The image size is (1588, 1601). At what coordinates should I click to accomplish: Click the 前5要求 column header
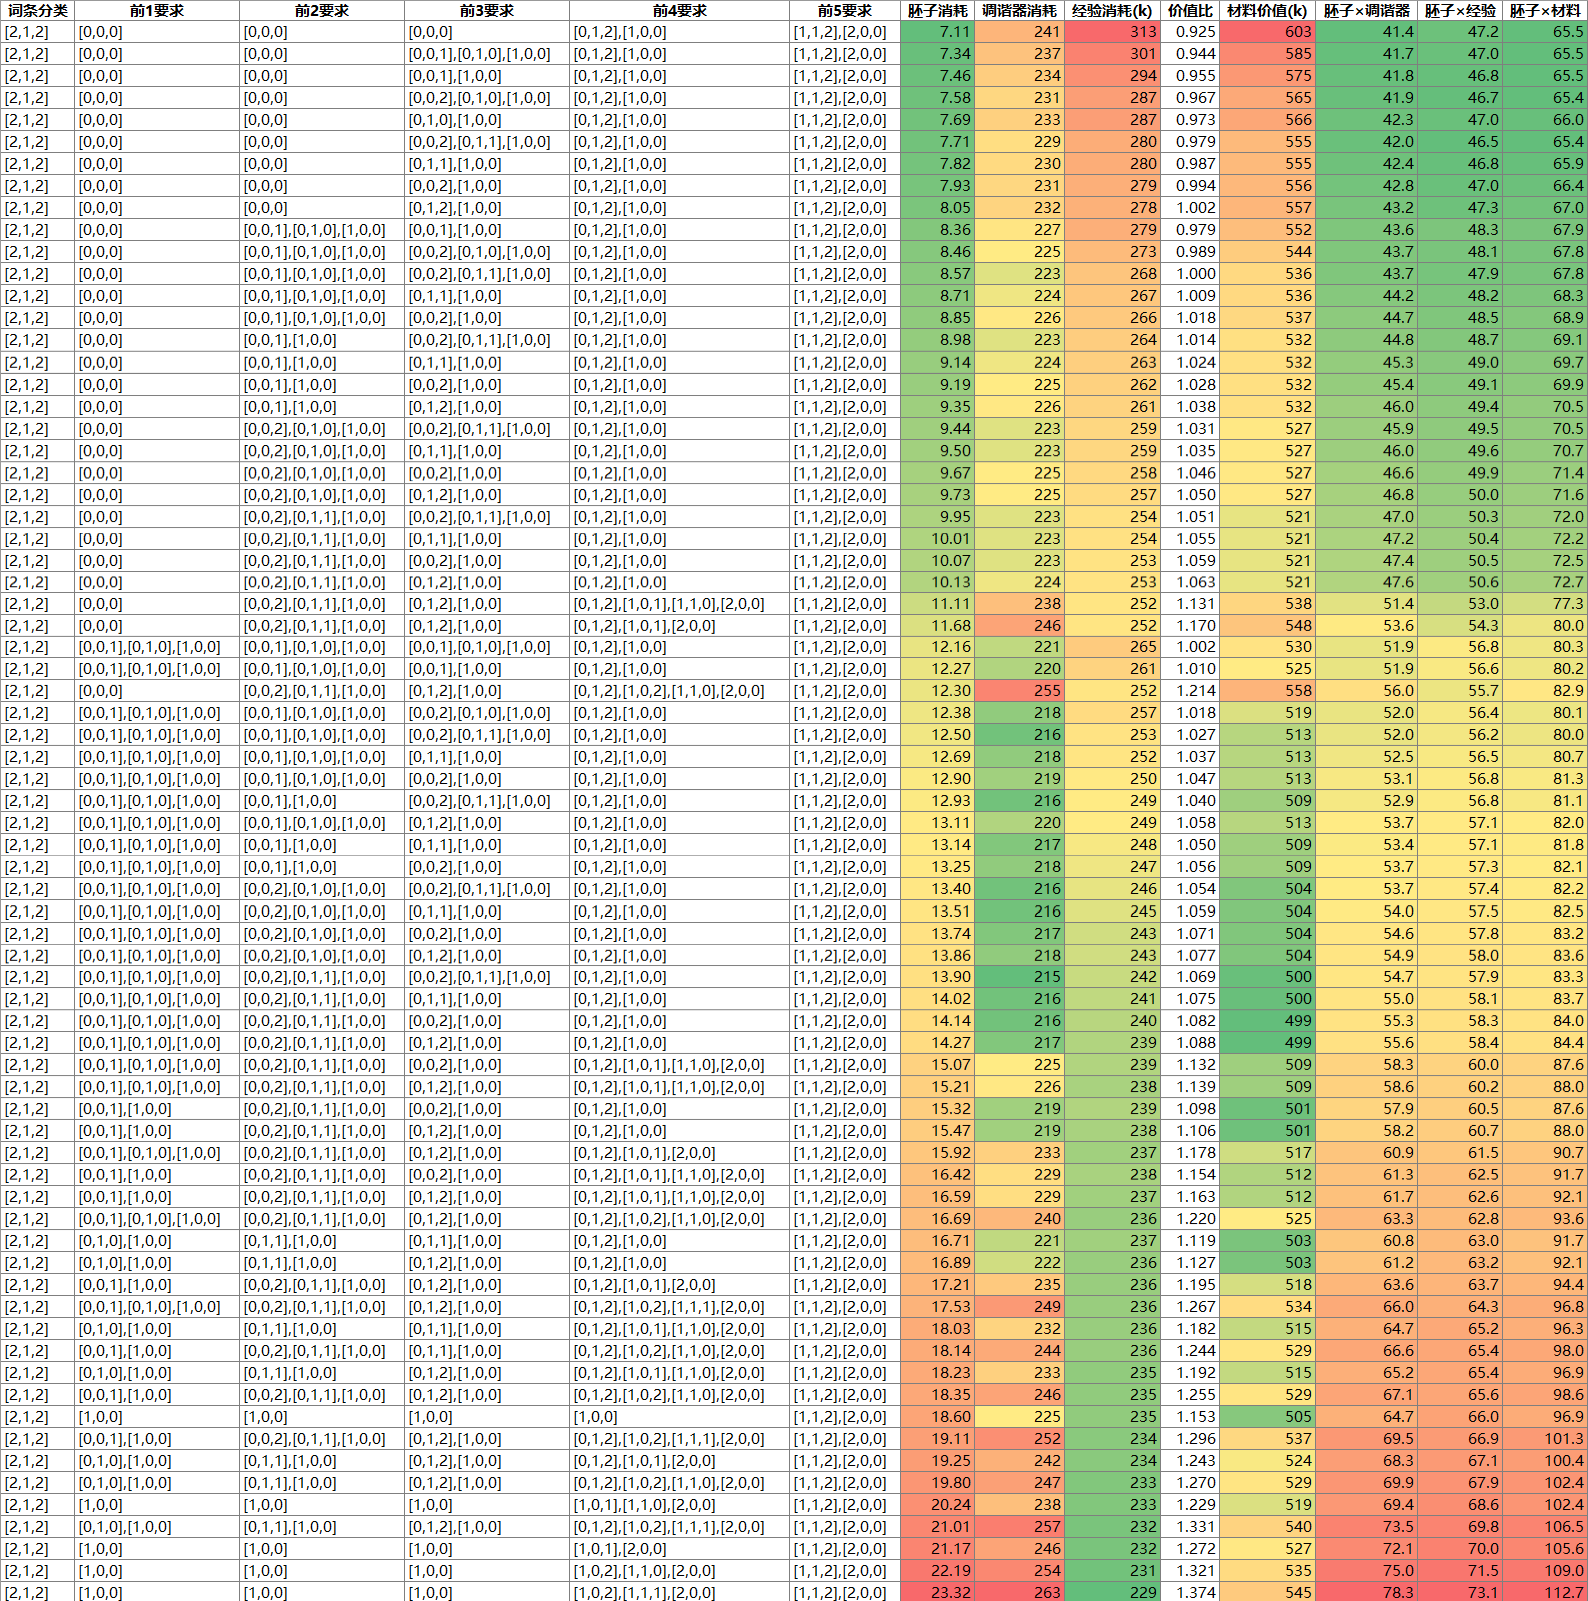point(844,10)
